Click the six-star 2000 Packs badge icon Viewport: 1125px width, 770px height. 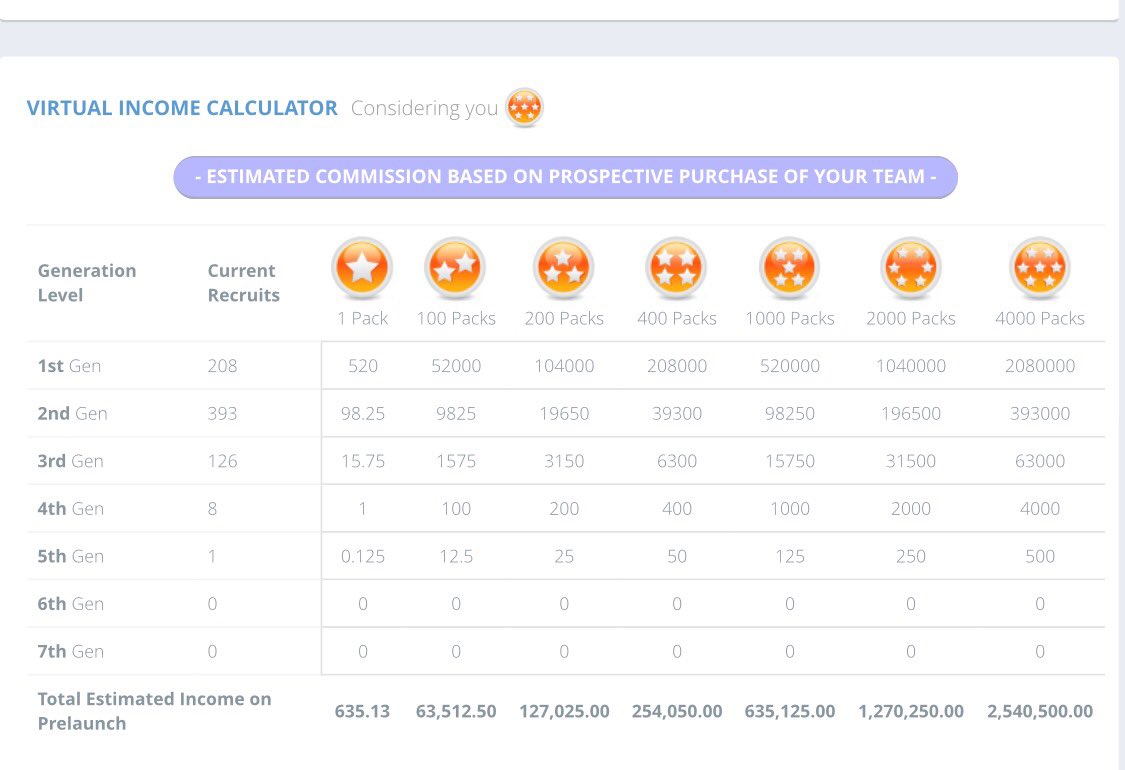click(910, 268)
